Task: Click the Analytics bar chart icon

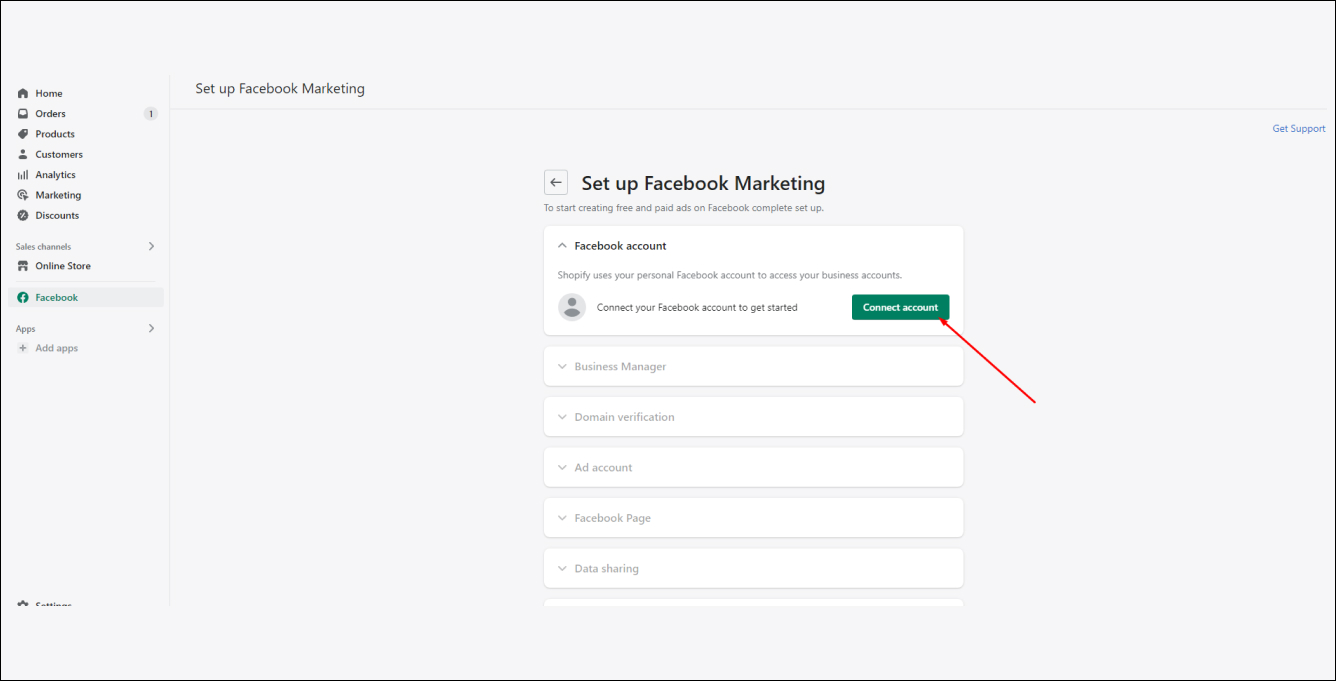Action: (x=23, y=175)
